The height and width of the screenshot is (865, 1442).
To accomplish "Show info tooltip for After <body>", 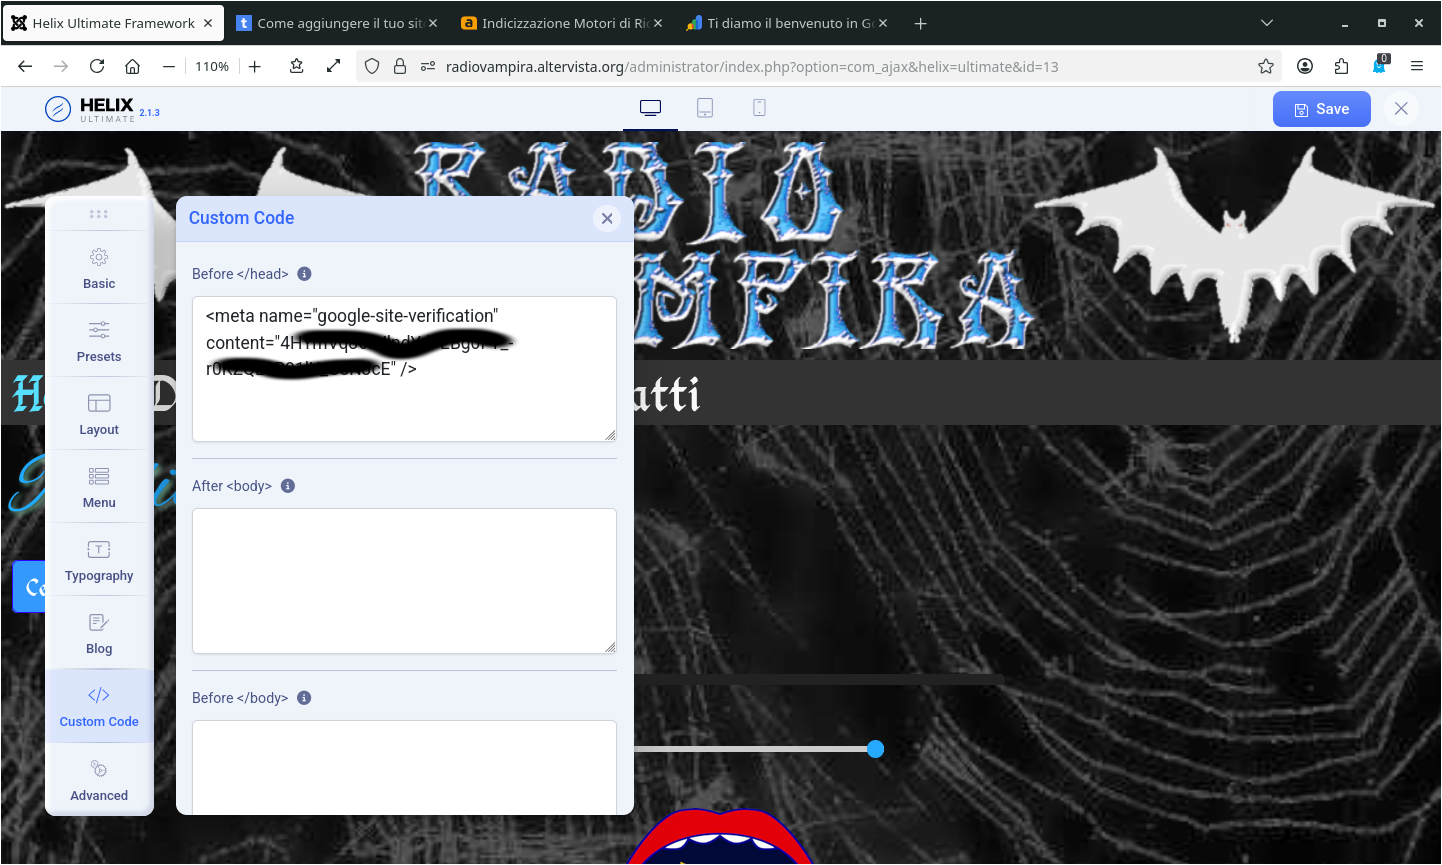I will (288, 486).
